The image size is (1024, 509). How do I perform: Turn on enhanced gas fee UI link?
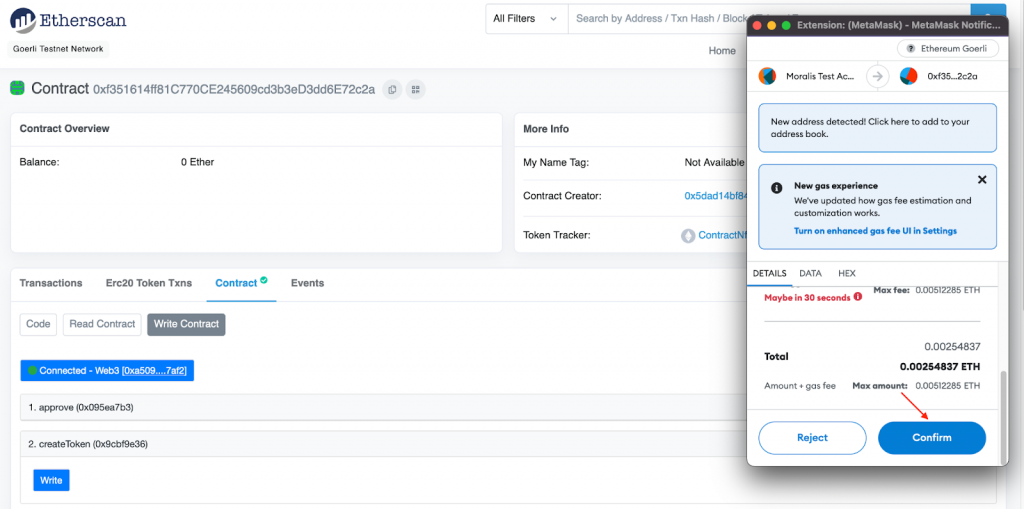pos(875,231)
